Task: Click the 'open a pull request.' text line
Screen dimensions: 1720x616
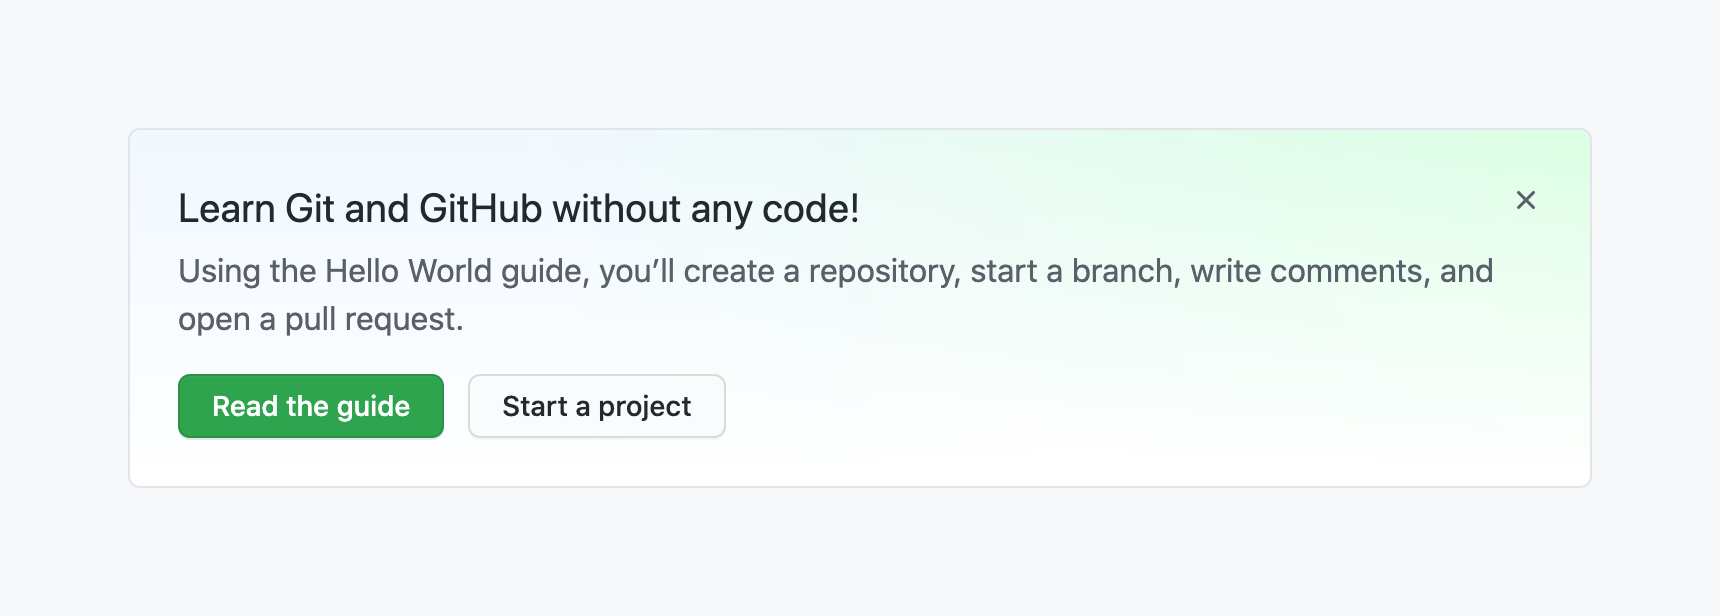Action: pos(320,319)
